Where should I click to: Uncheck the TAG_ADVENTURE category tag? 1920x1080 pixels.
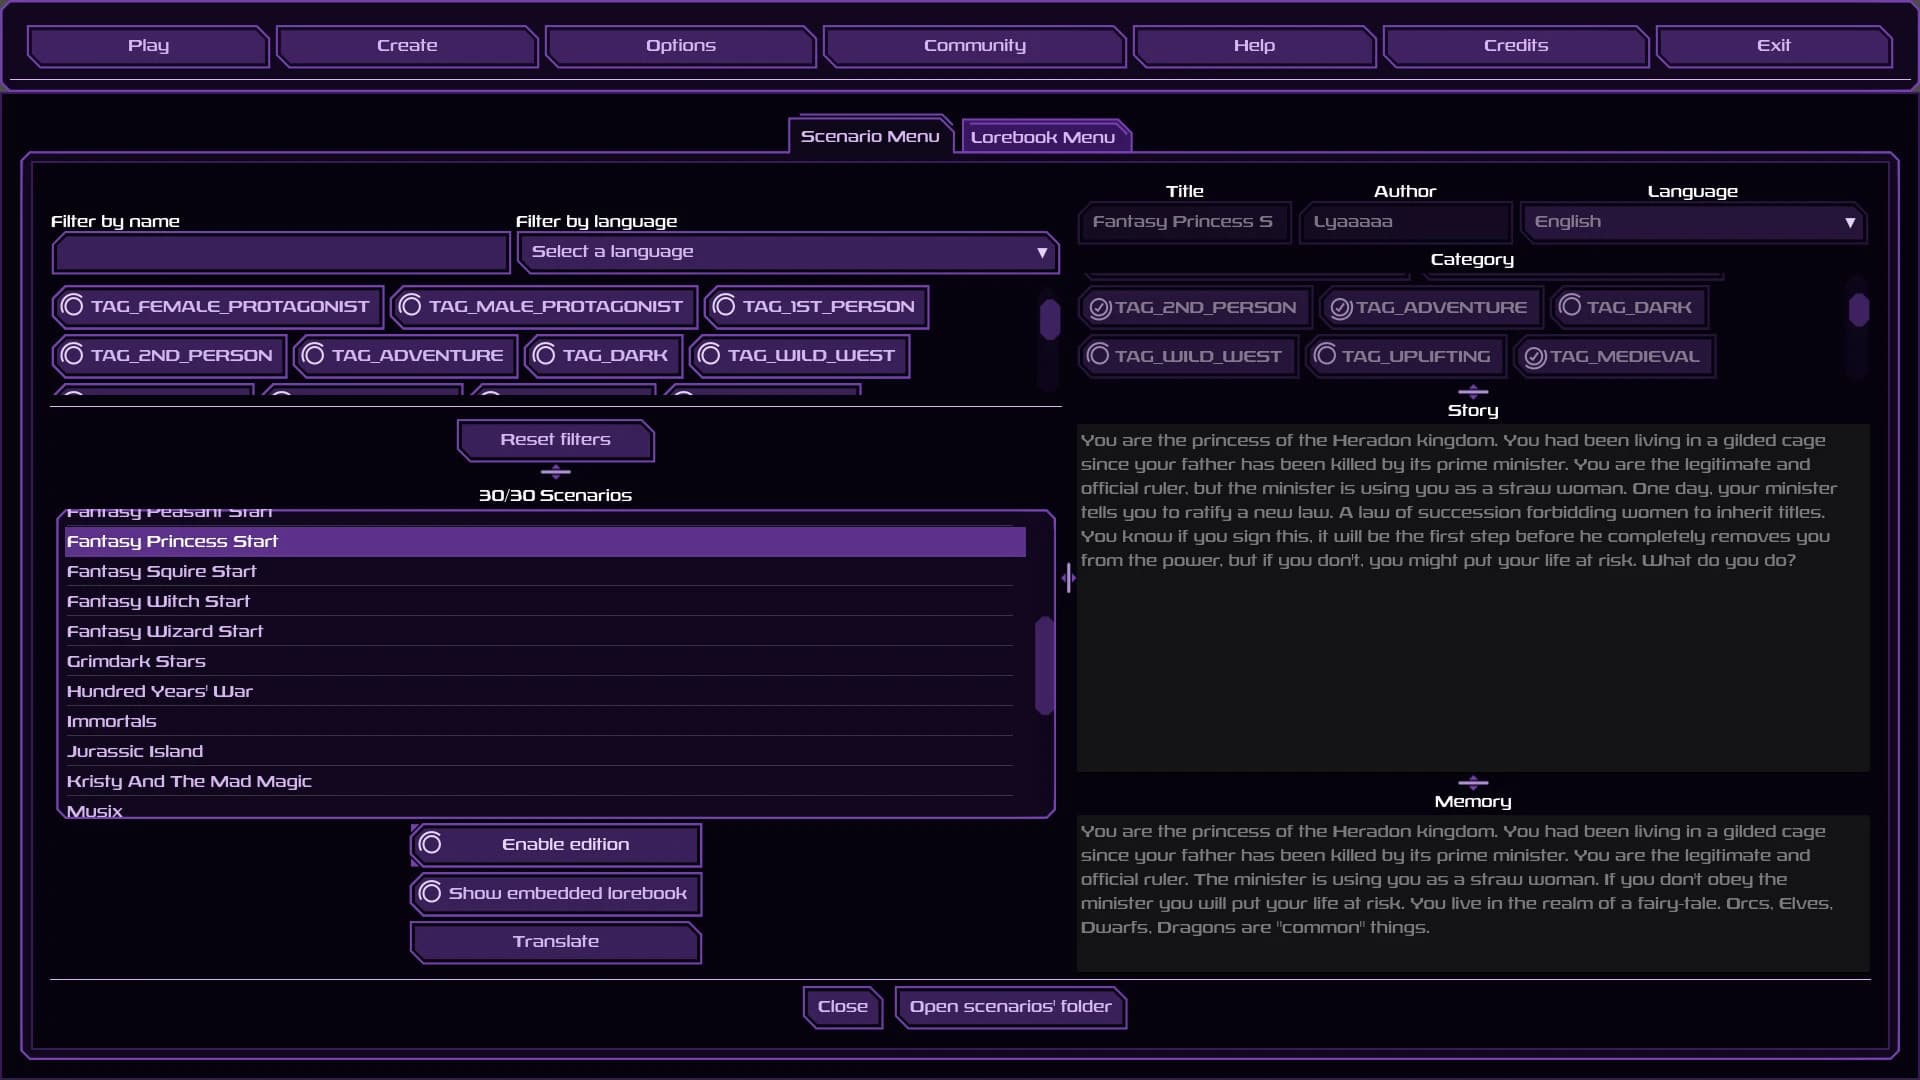click(1430, 307)
